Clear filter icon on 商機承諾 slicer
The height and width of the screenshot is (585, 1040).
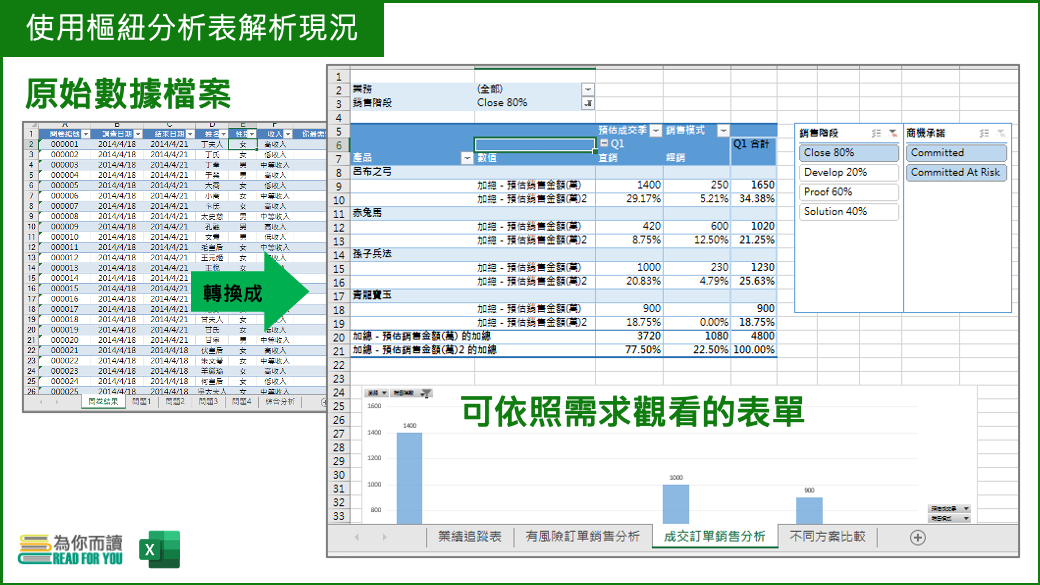[999, 133]
